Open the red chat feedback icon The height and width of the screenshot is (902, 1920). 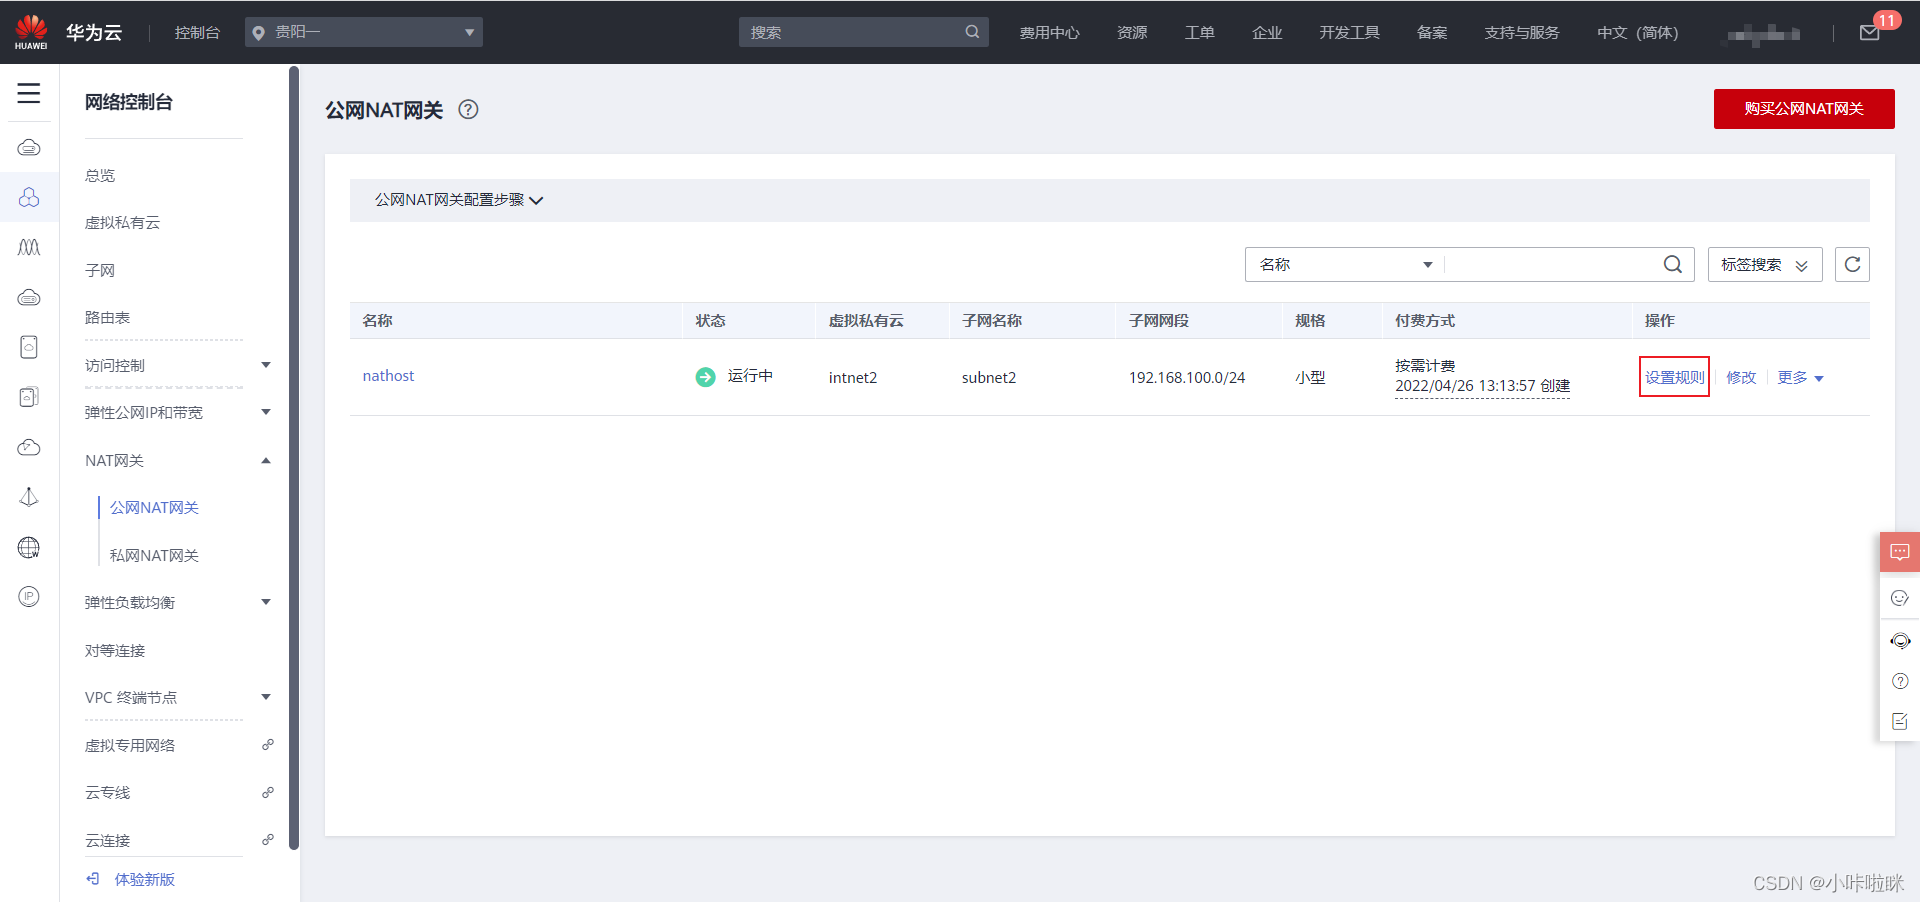[x=1899, y=552]
